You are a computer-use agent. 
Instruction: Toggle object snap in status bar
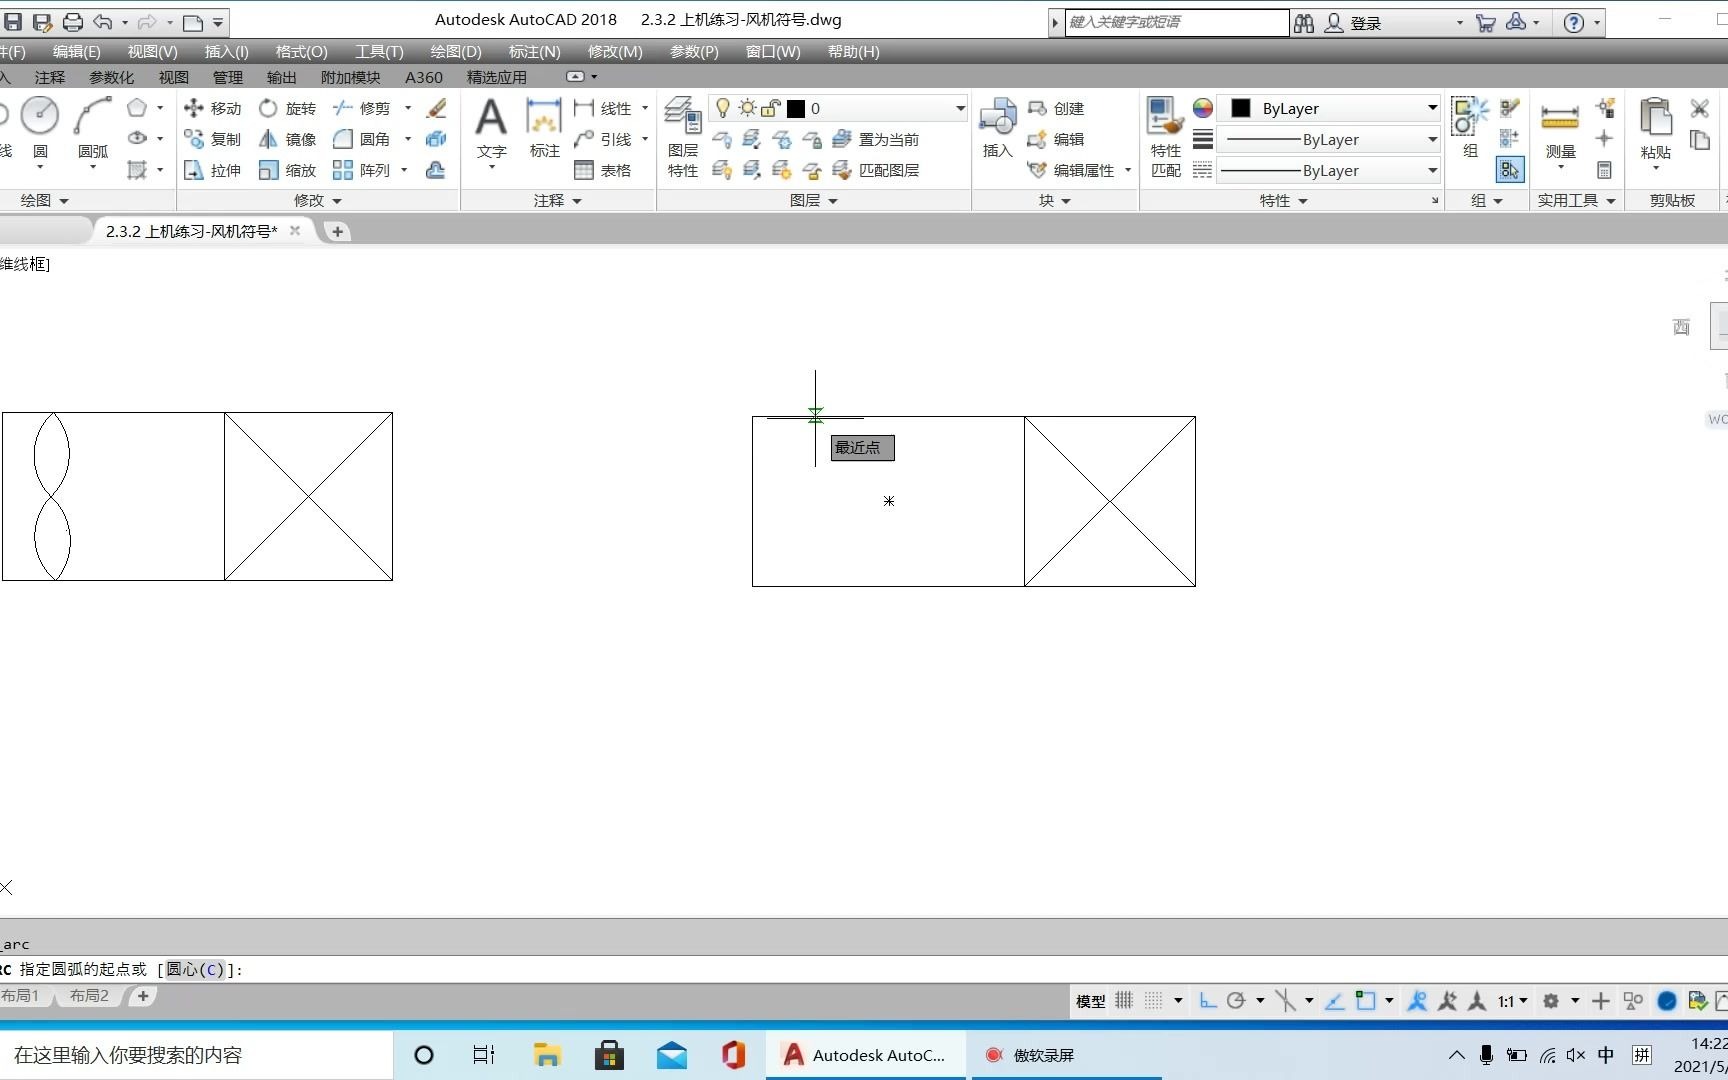pyautogui.click(x=1366, y=1001)
